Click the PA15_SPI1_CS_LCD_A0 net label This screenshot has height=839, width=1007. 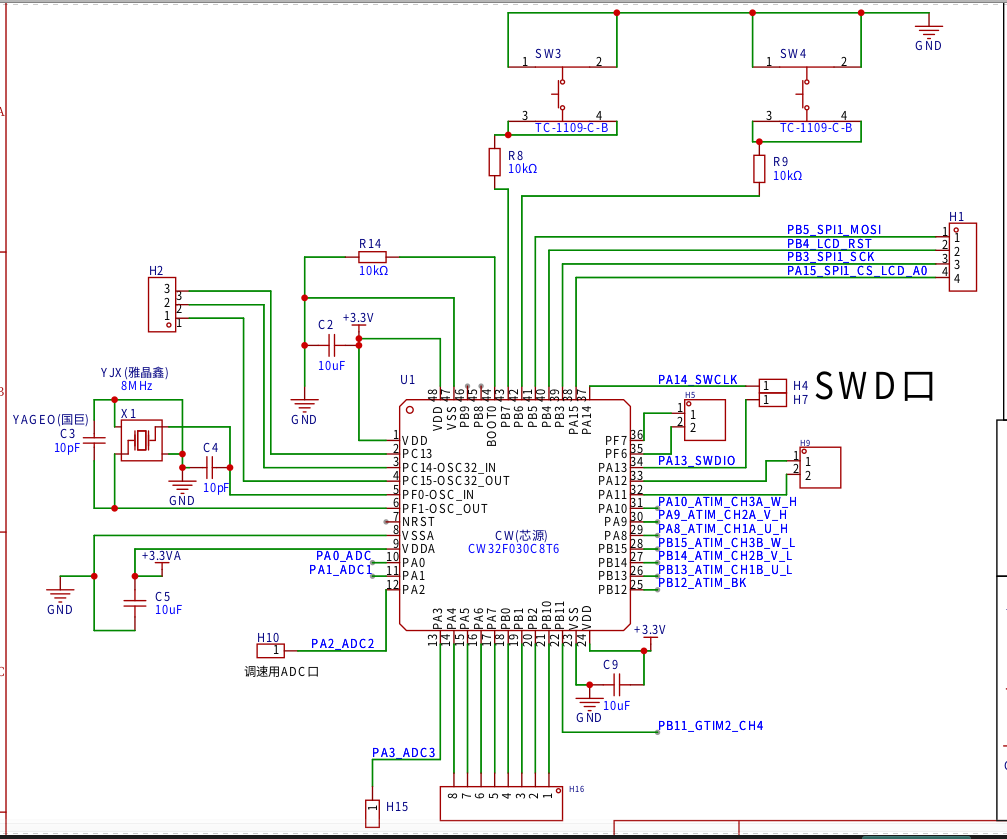coord(857,270)
